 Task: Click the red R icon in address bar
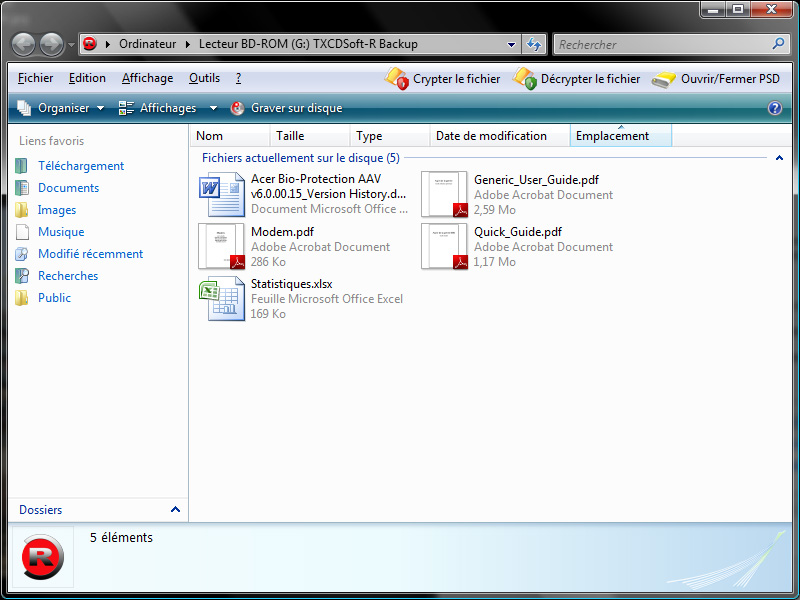(90, 44)
